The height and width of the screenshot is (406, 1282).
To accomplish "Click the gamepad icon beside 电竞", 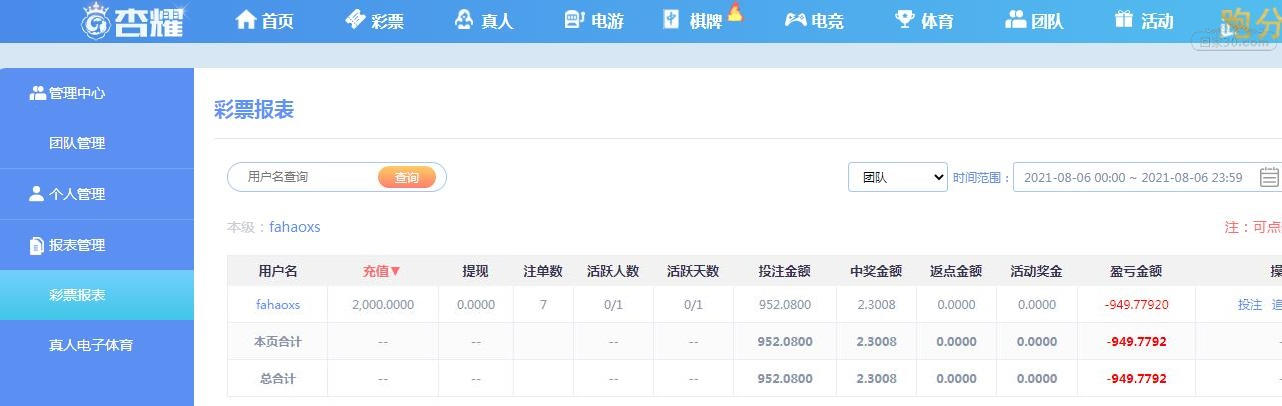I will tap(795, 20).
